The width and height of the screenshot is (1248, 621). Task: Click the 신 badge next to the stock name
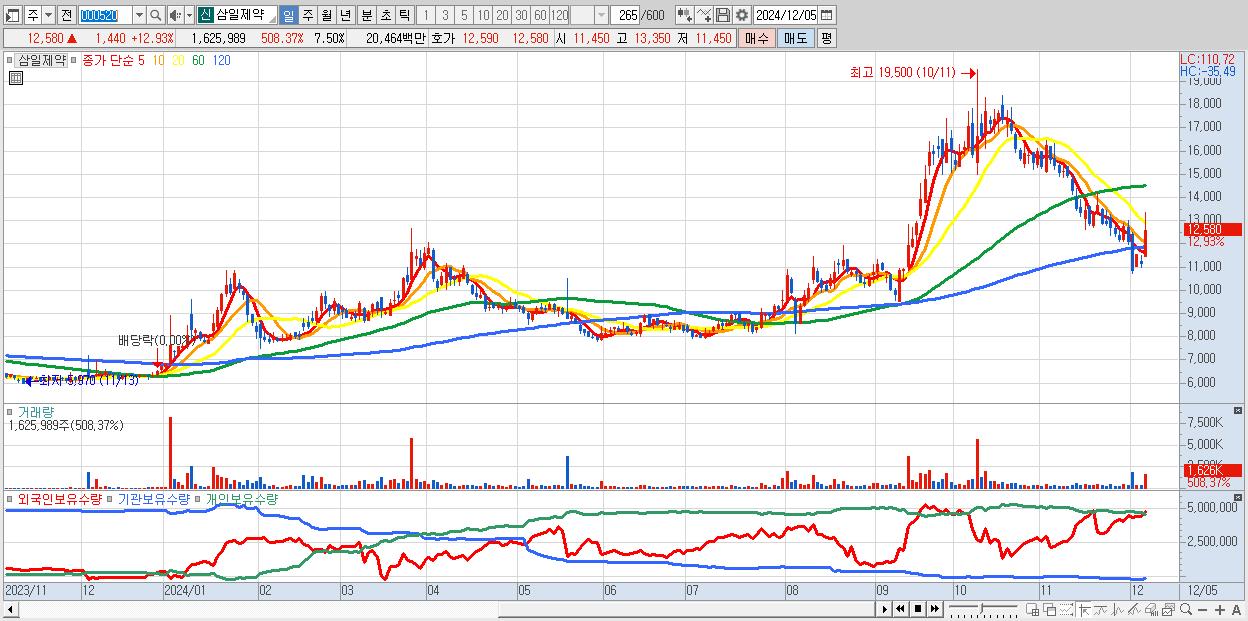click(x=205, y=15)
